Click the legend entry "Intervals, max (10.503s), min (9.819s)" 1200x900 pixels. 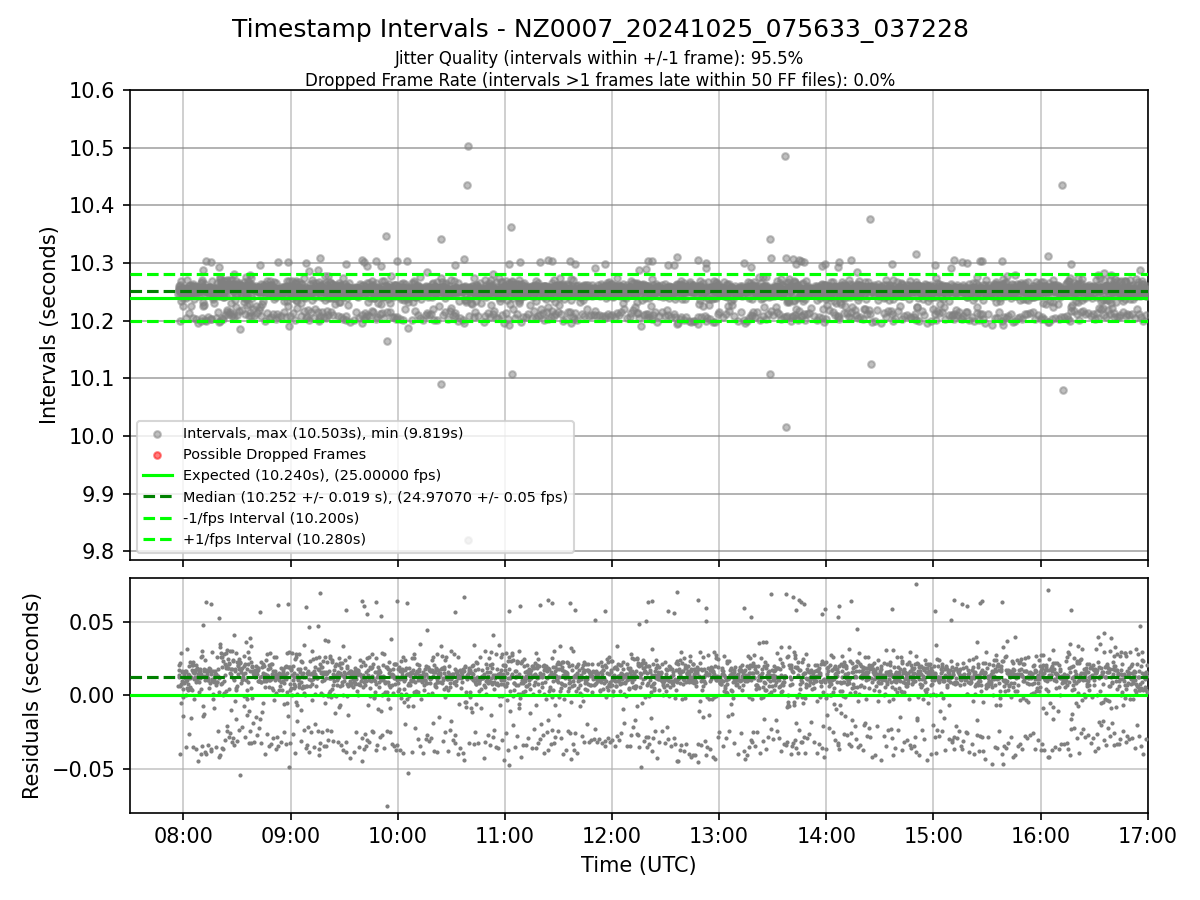click(323, 433)
